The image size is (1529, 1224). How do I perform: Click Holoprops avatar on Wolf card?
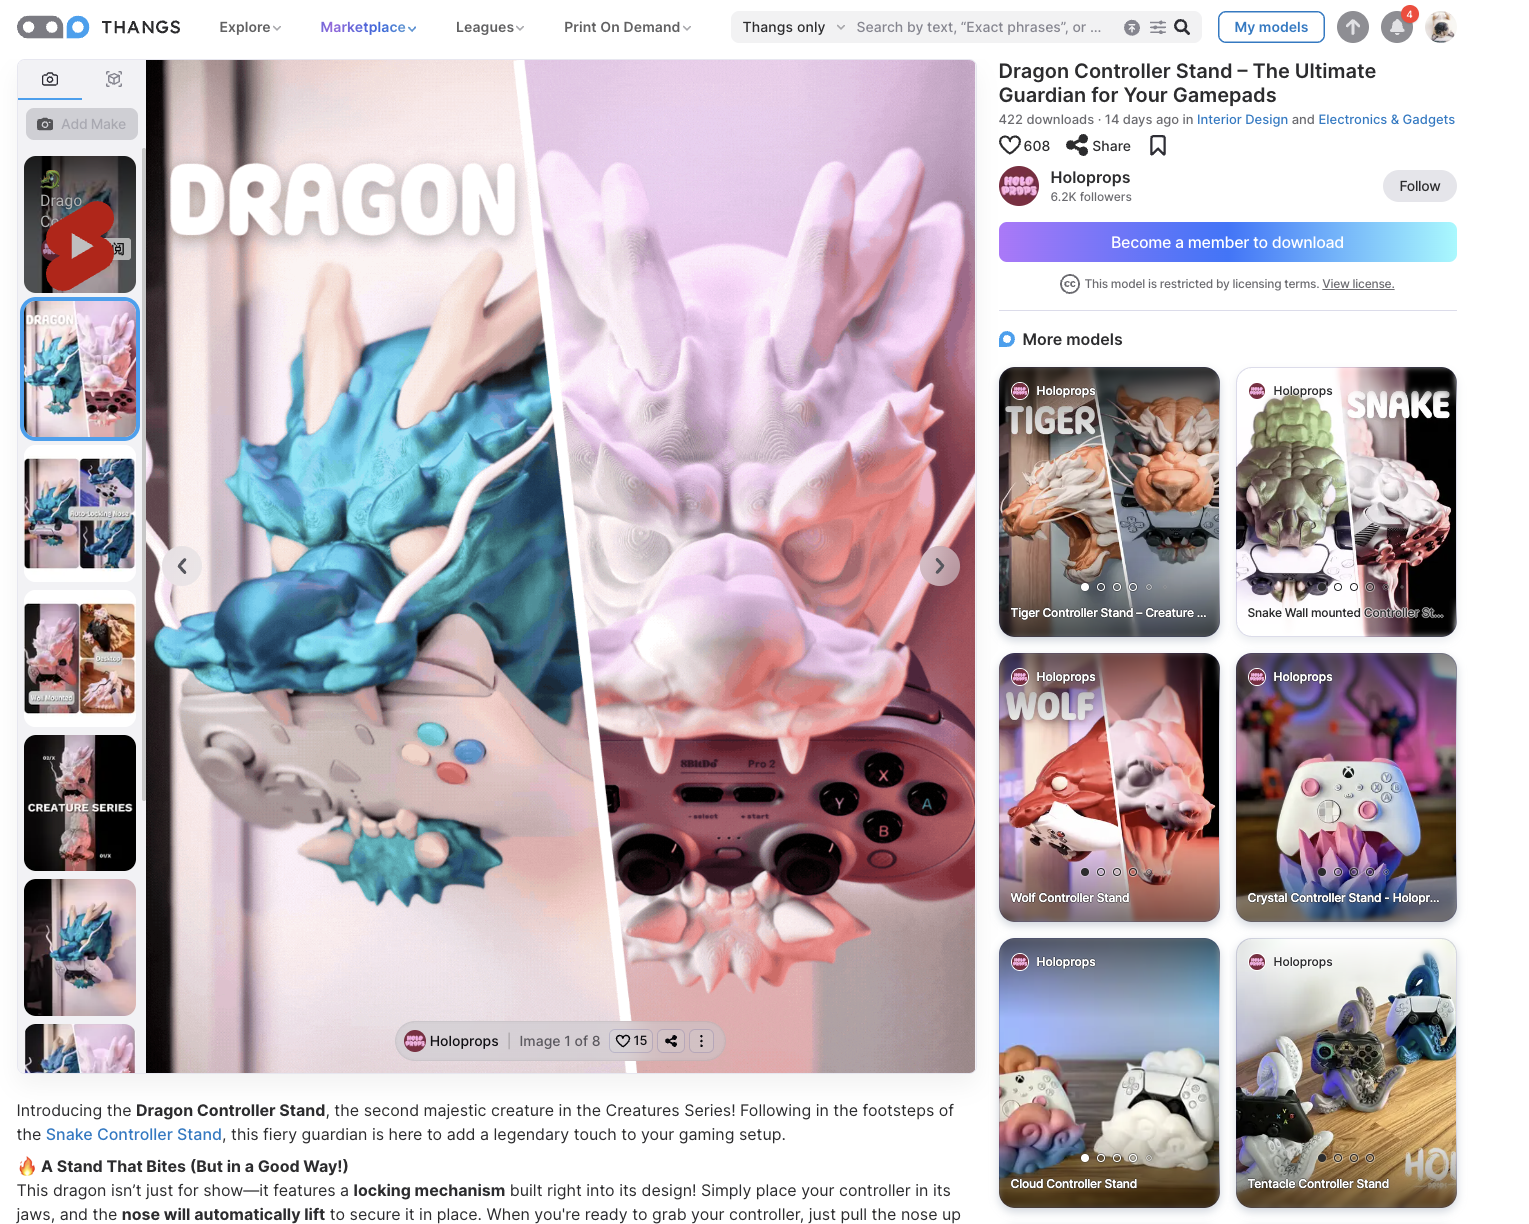point(1020,677)
